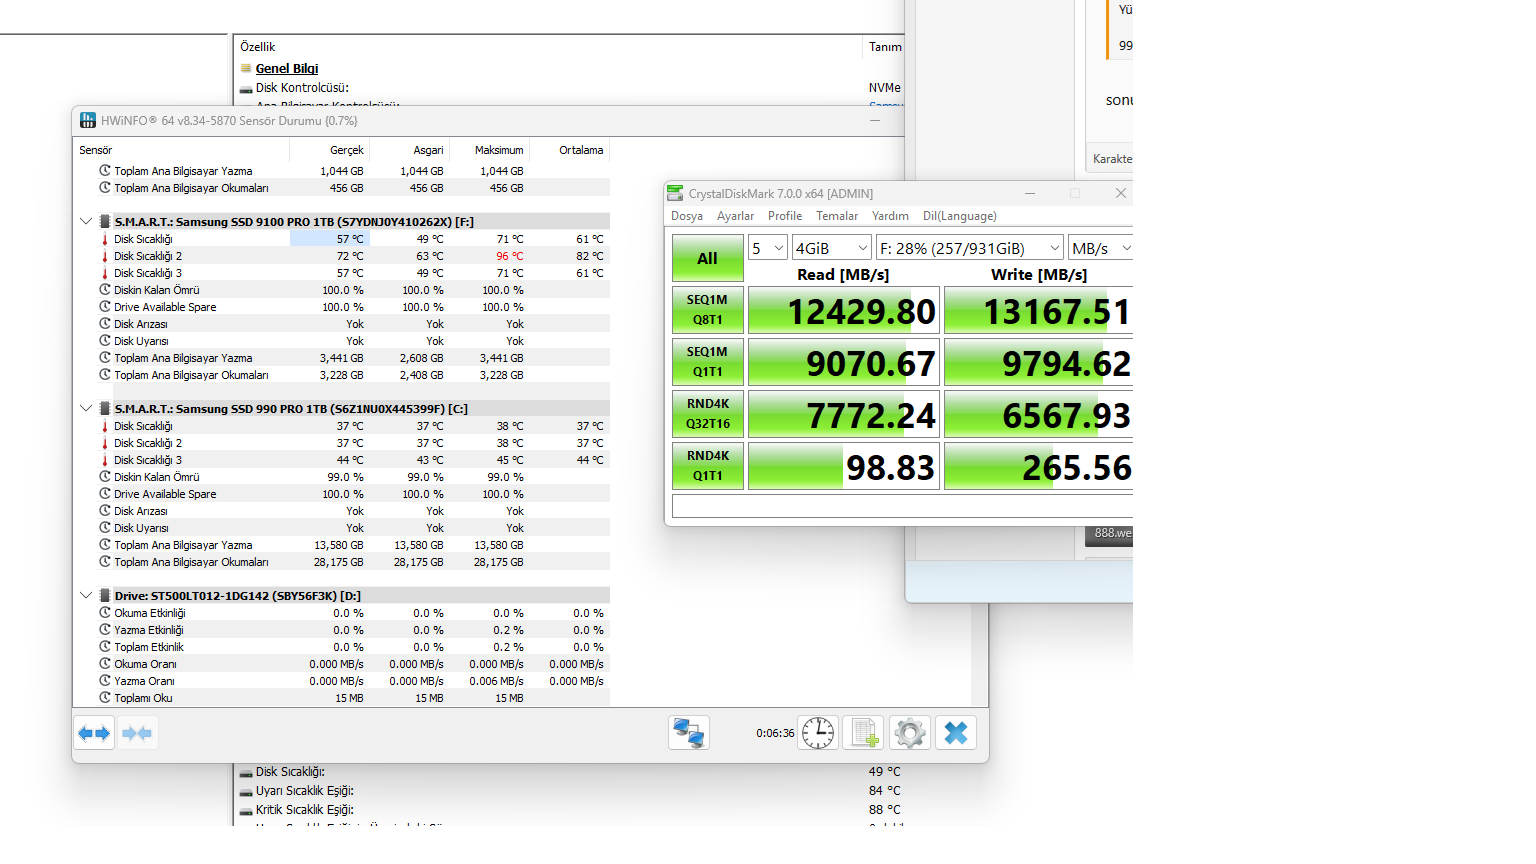Open Dil(Language) menu in CrystalDiskMark
Viewport: 1536px width, 864px height.
[x=960, y=216]
